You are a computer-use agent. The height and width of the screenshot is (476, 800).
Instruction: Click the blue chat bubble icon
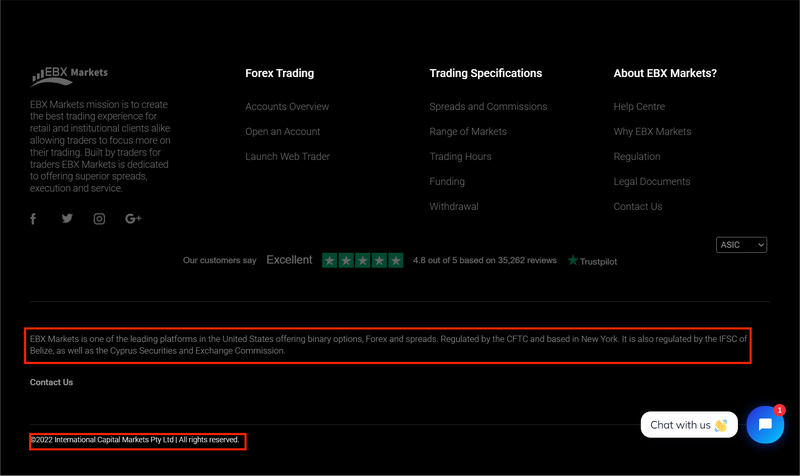pyautogui.click(x=765, y=424)
